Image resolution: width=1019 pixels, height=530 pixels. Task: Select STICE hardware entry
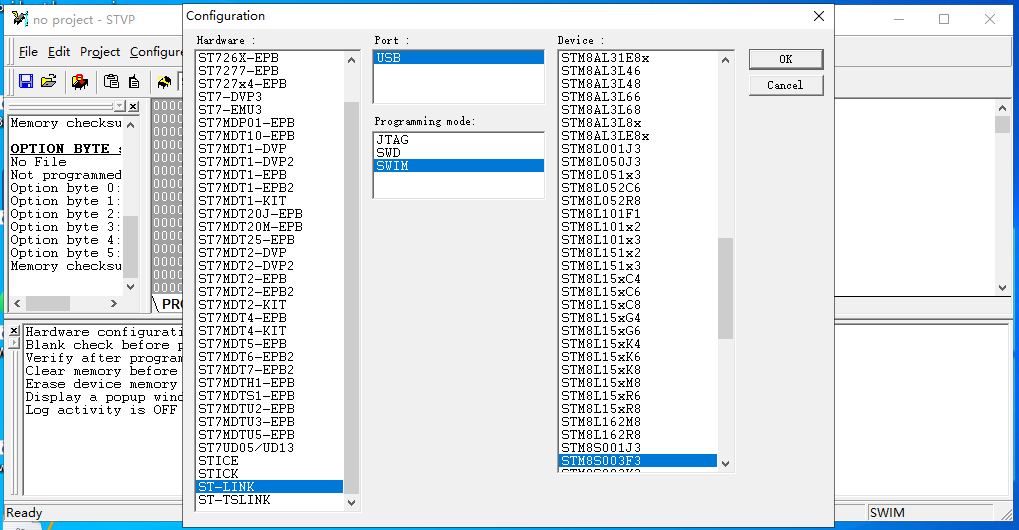click(x=270, y=461)
